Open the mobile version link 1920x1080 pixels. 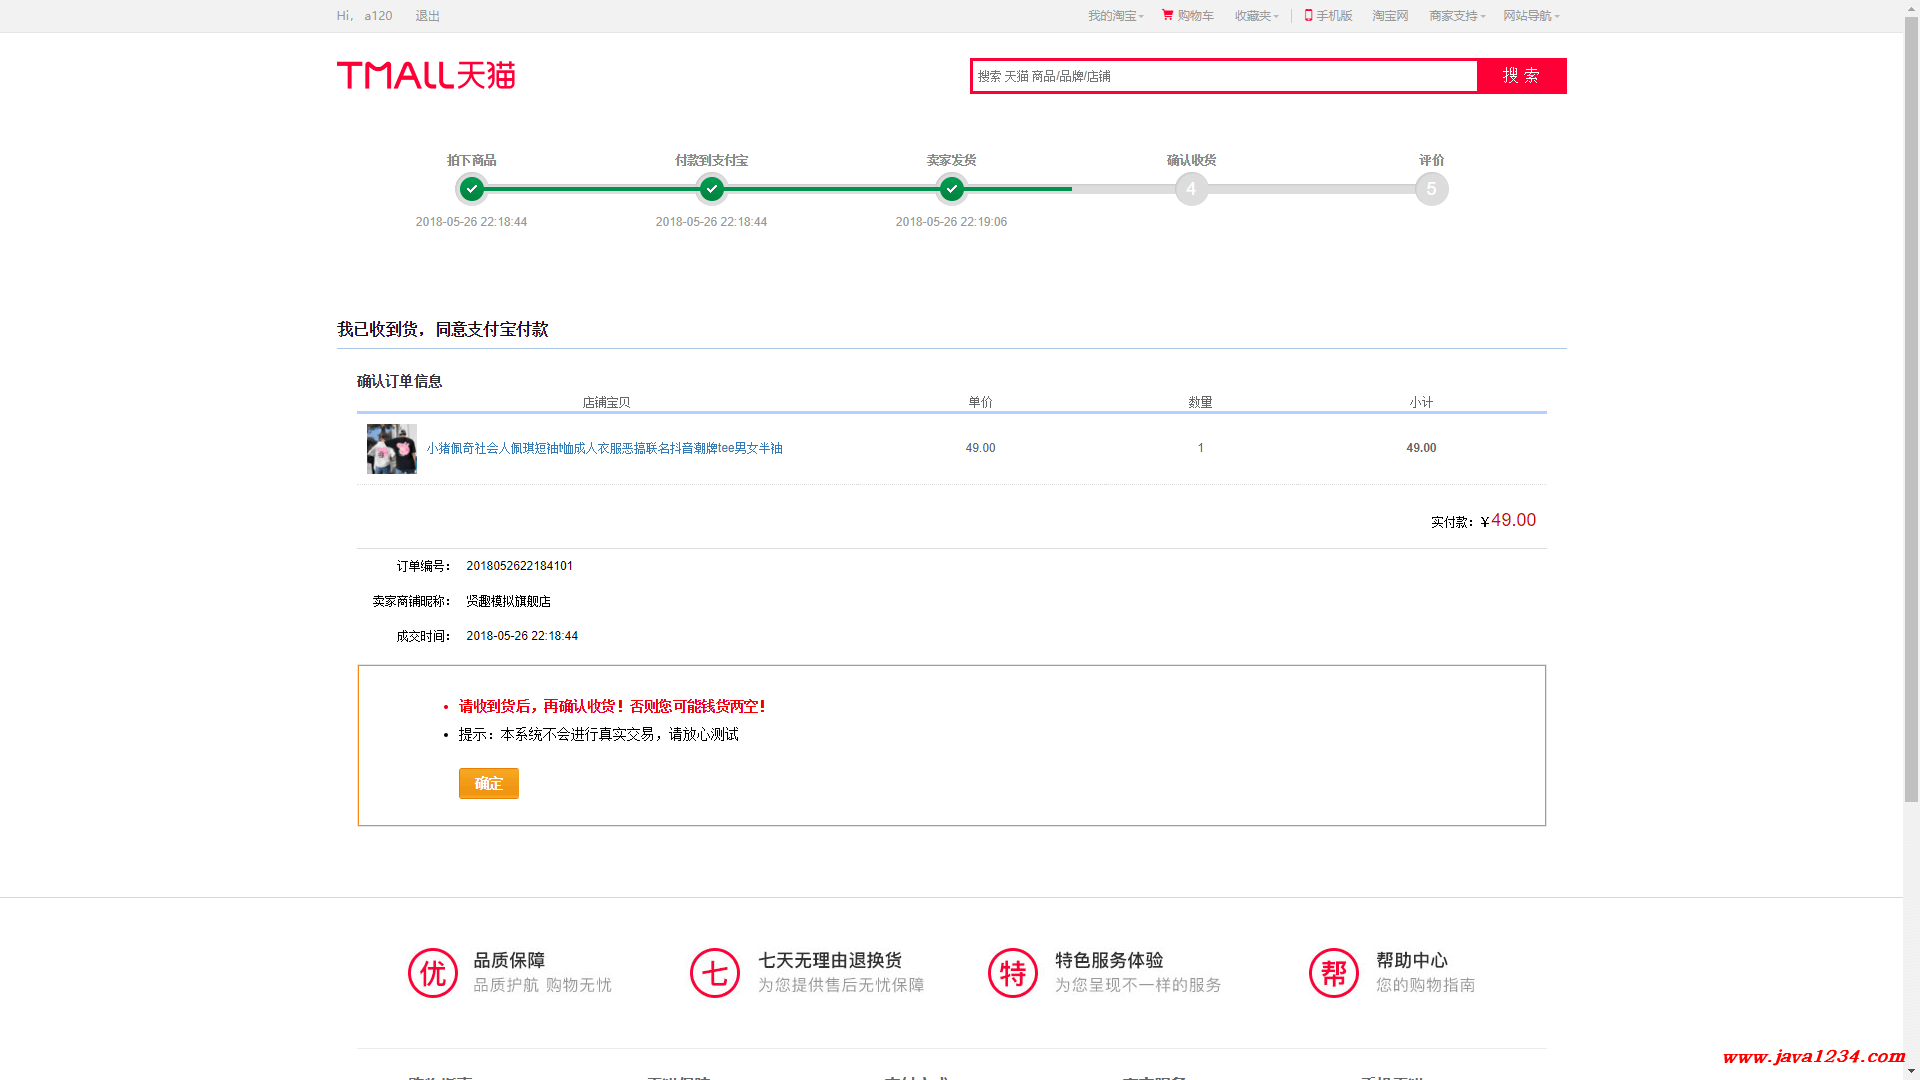point(1328,16)
